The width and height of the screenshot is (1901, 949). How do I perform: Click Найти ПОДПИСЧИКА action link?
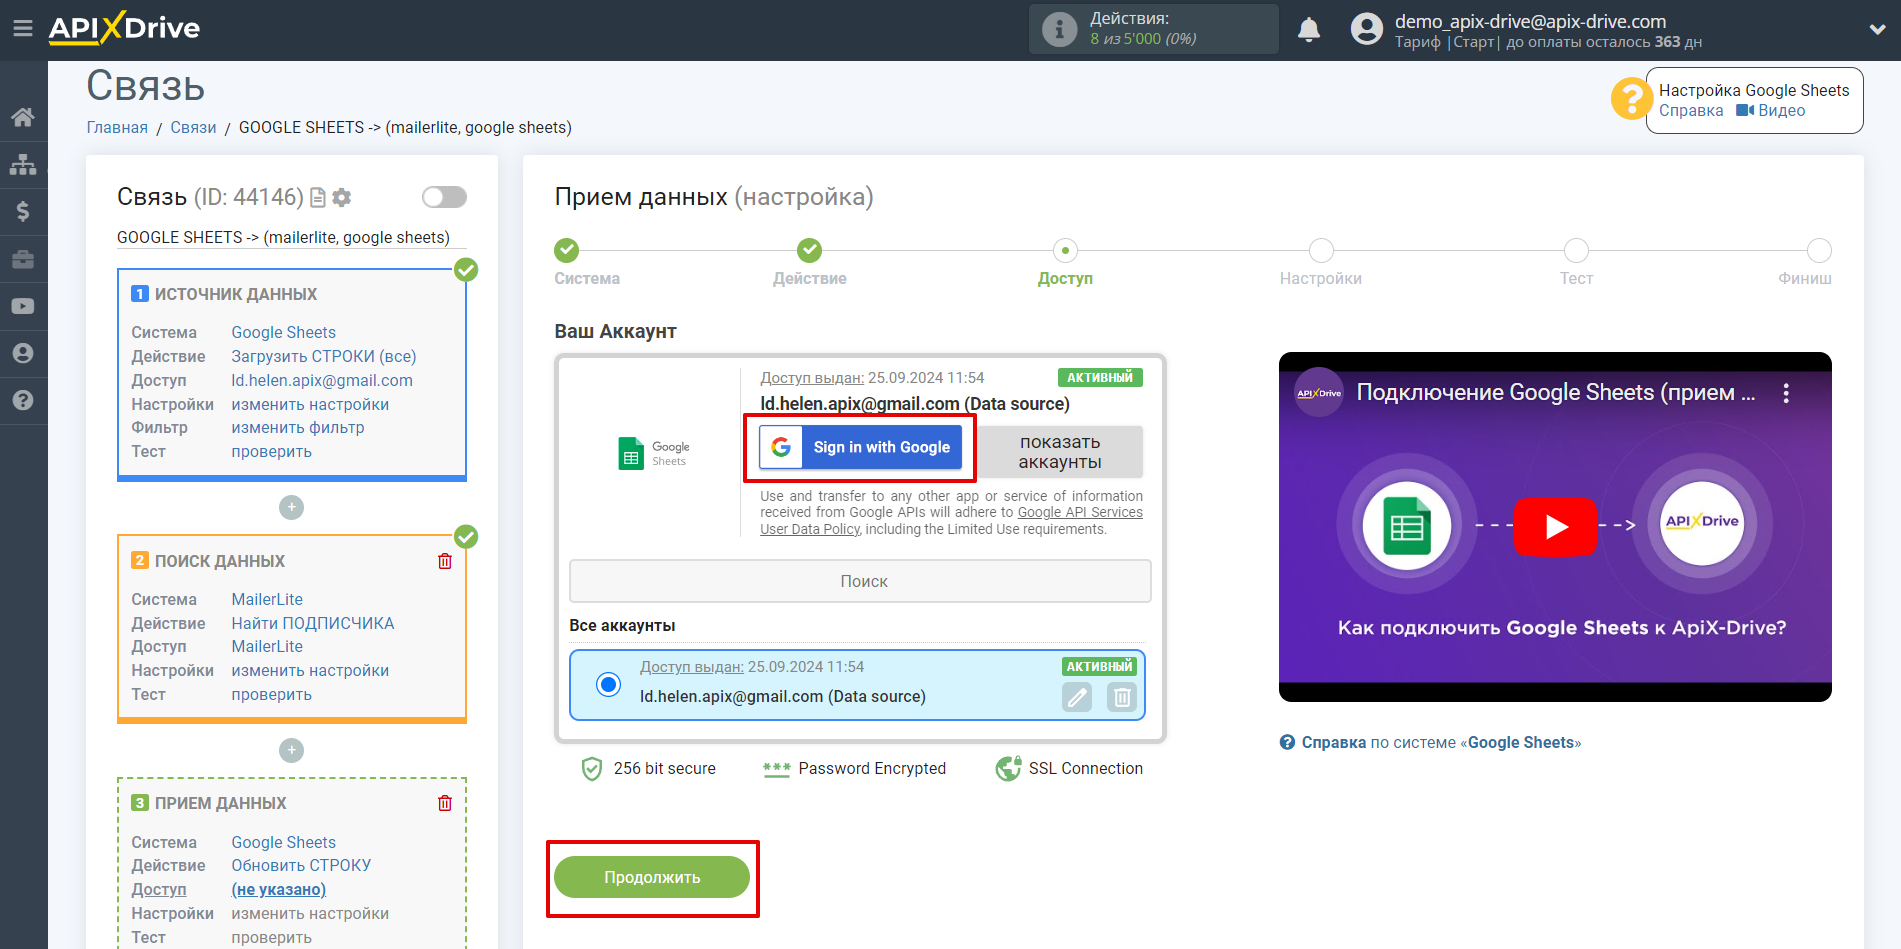pos(313,623)
